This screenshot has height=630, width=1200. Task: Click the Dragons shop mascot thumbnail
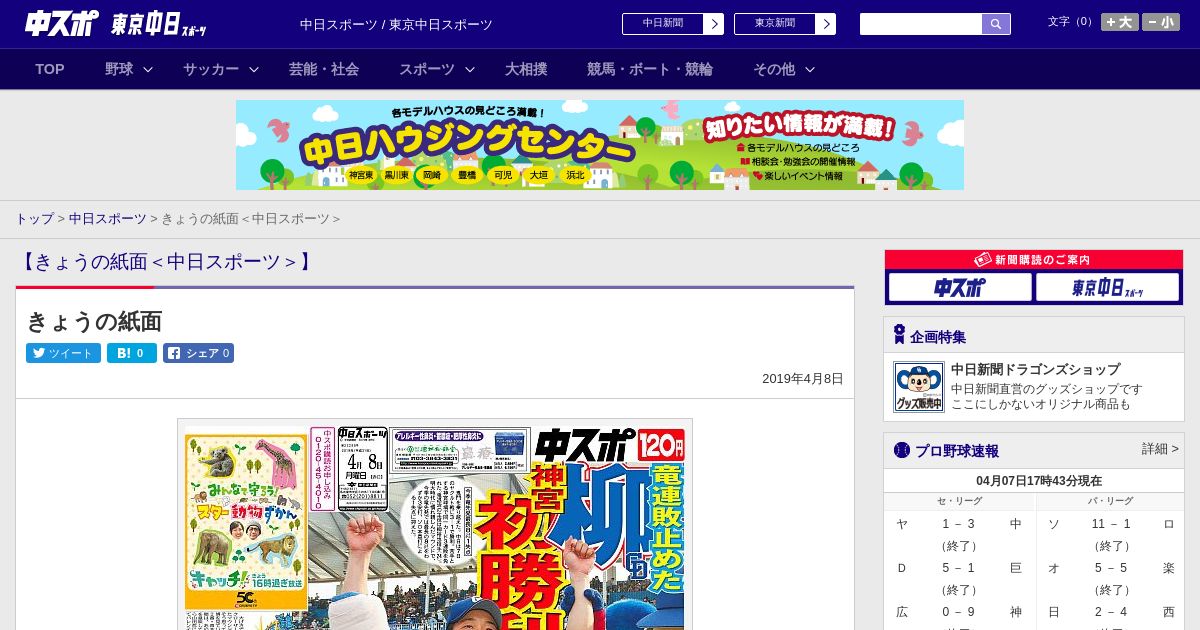coord(919,387)
